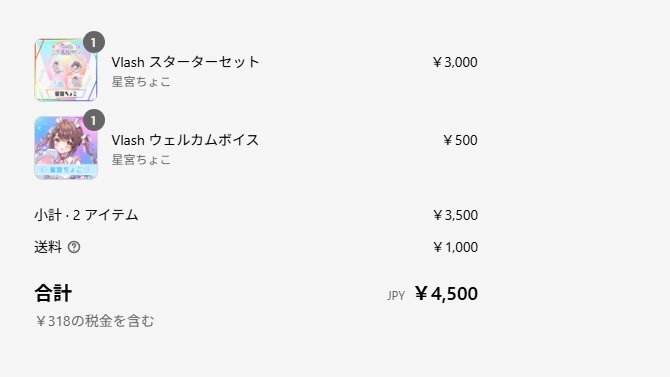The image size is (670, 377).
Task: Open the Vlash ウェルカムボイス product thumbnail
Action: [66, 148]
